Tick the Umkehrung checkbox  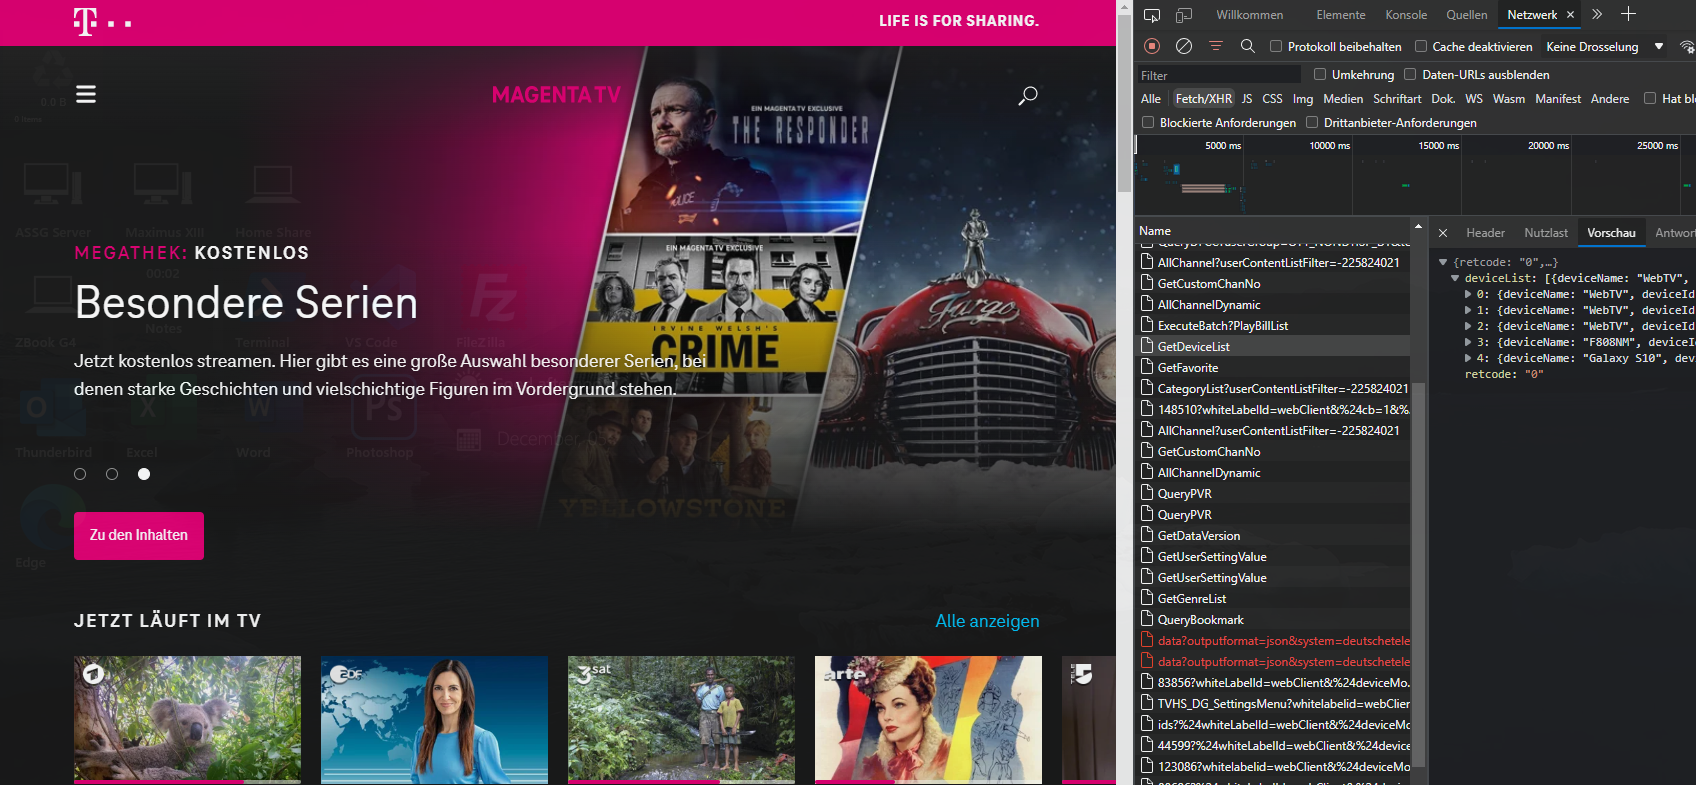(x=1320, y=74)
